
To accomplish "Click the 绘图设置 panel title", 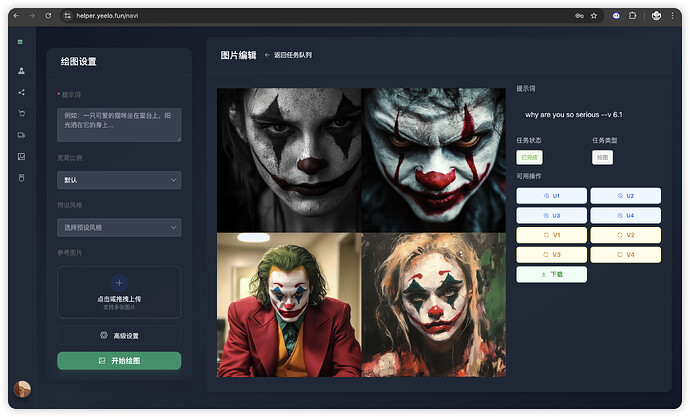I will (x=78, y=62).
